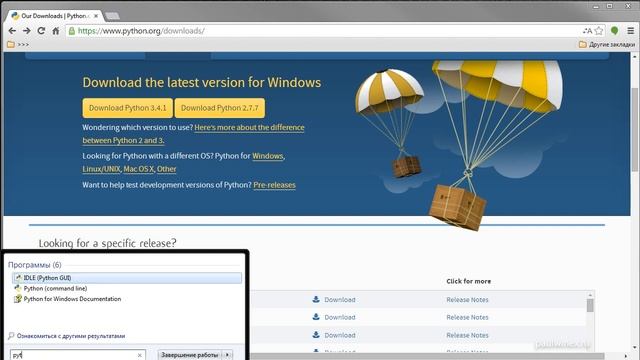Open the second 'Release Notes' link
The width and height of the screenshot is (640, 360).
(467, 317)
